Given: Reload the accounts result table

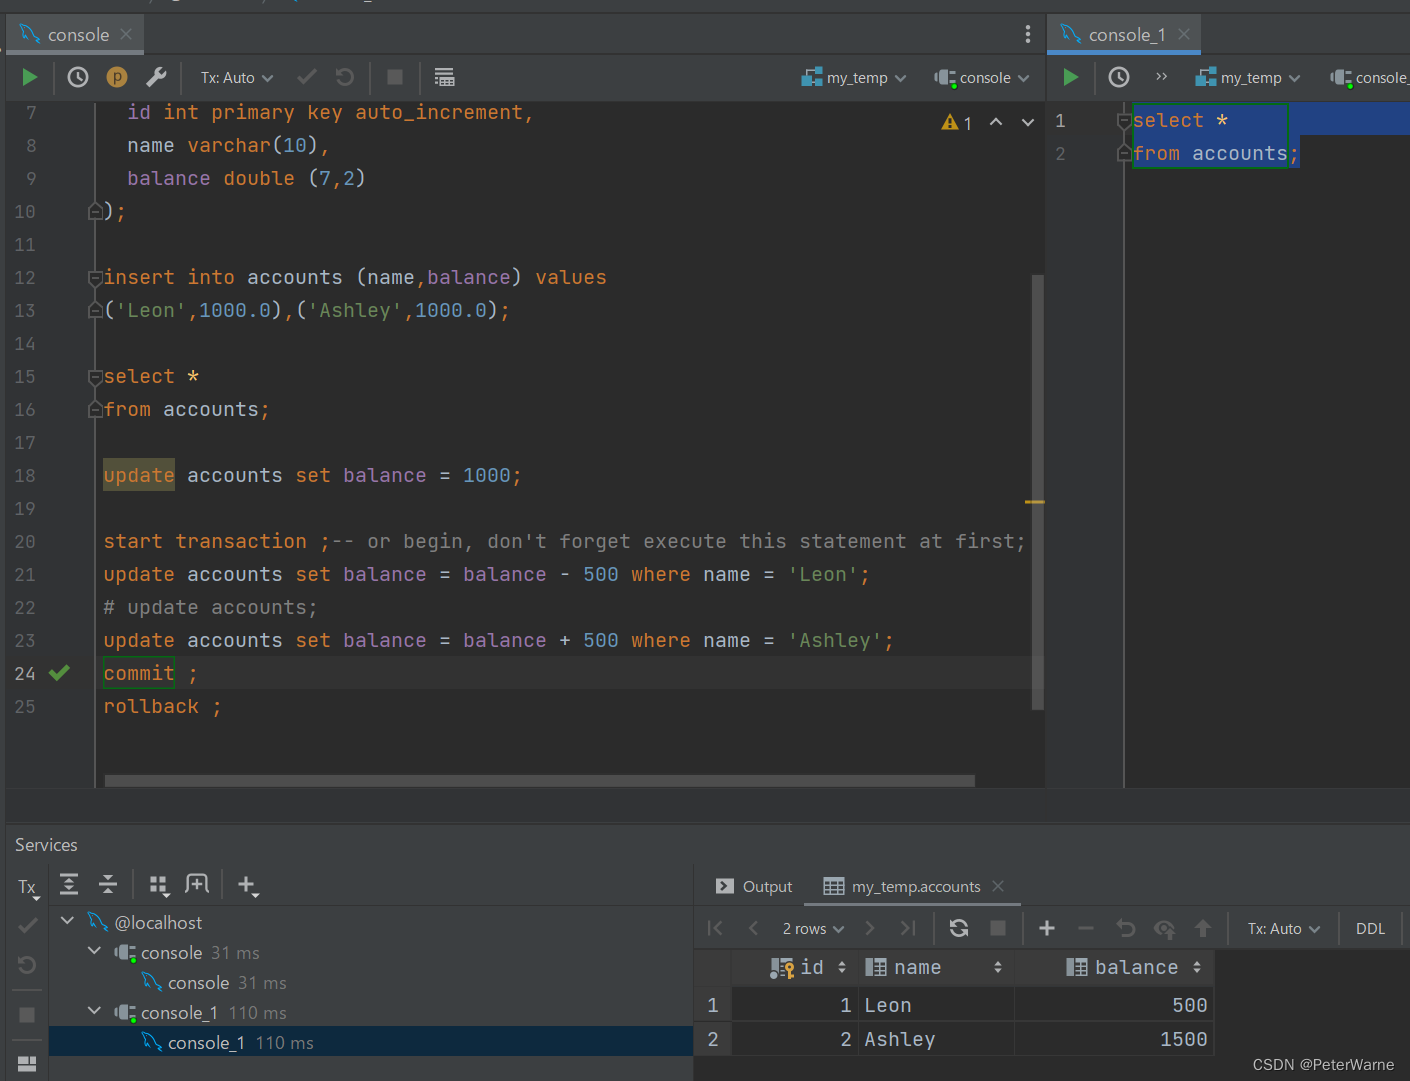Looking at the screenshot, I should [959, 928].
